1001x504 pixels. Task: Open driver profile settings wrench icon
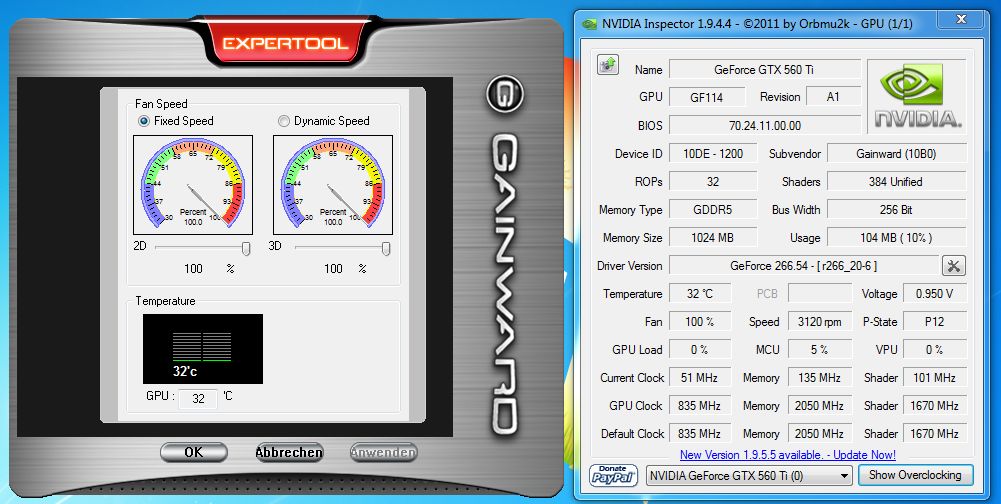point(954,266)
